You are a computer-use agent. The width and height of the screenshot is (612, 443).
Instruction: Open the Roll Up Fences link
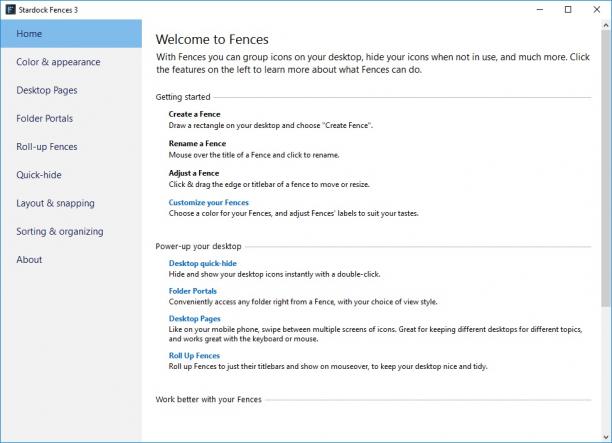coord(194,355)
